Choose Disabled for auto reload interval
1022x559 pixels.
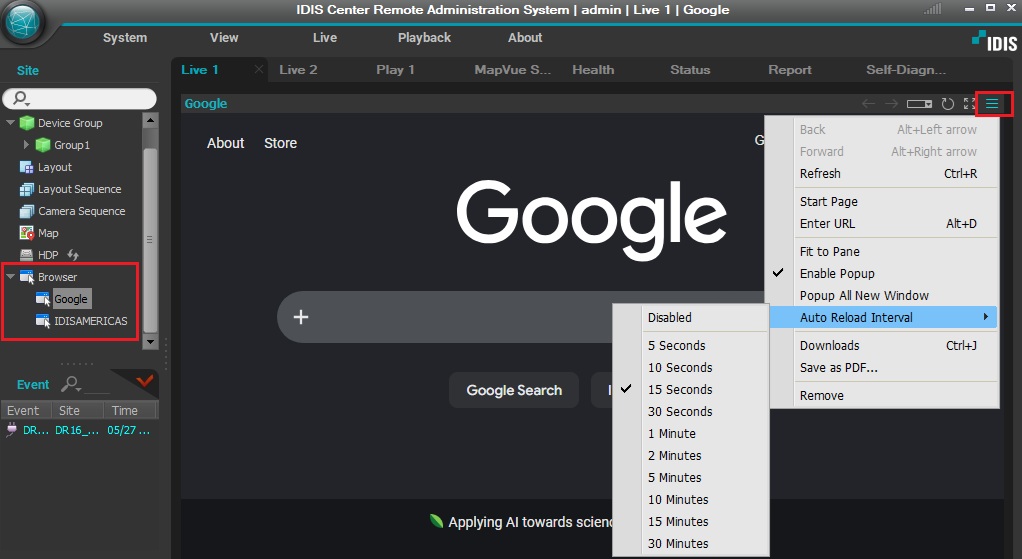point(669,317)
